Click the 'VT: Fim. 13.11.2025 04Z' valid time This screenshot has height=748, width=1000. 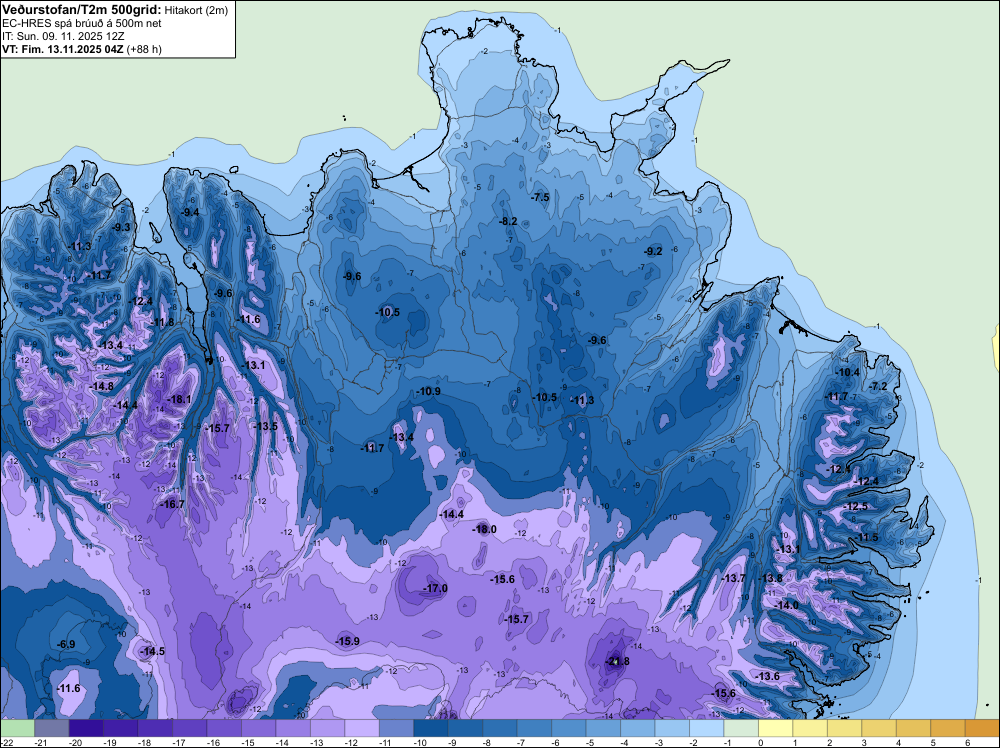coord(62,49)
